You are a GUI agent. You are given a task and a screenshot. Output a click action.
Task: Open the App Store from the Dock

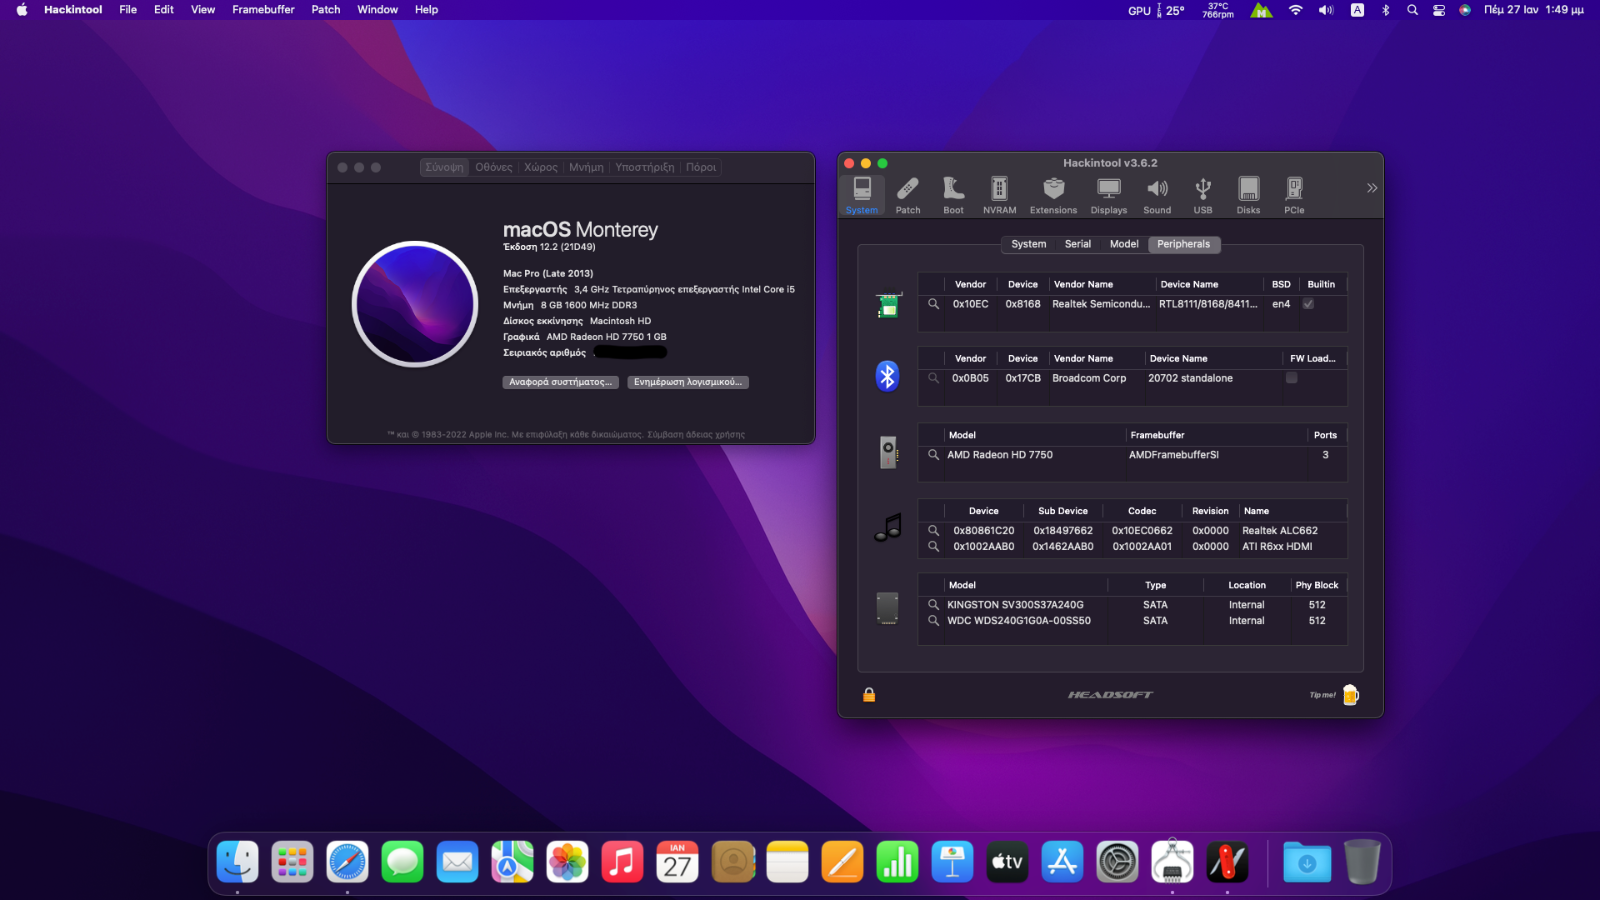tap(1062, 862)
